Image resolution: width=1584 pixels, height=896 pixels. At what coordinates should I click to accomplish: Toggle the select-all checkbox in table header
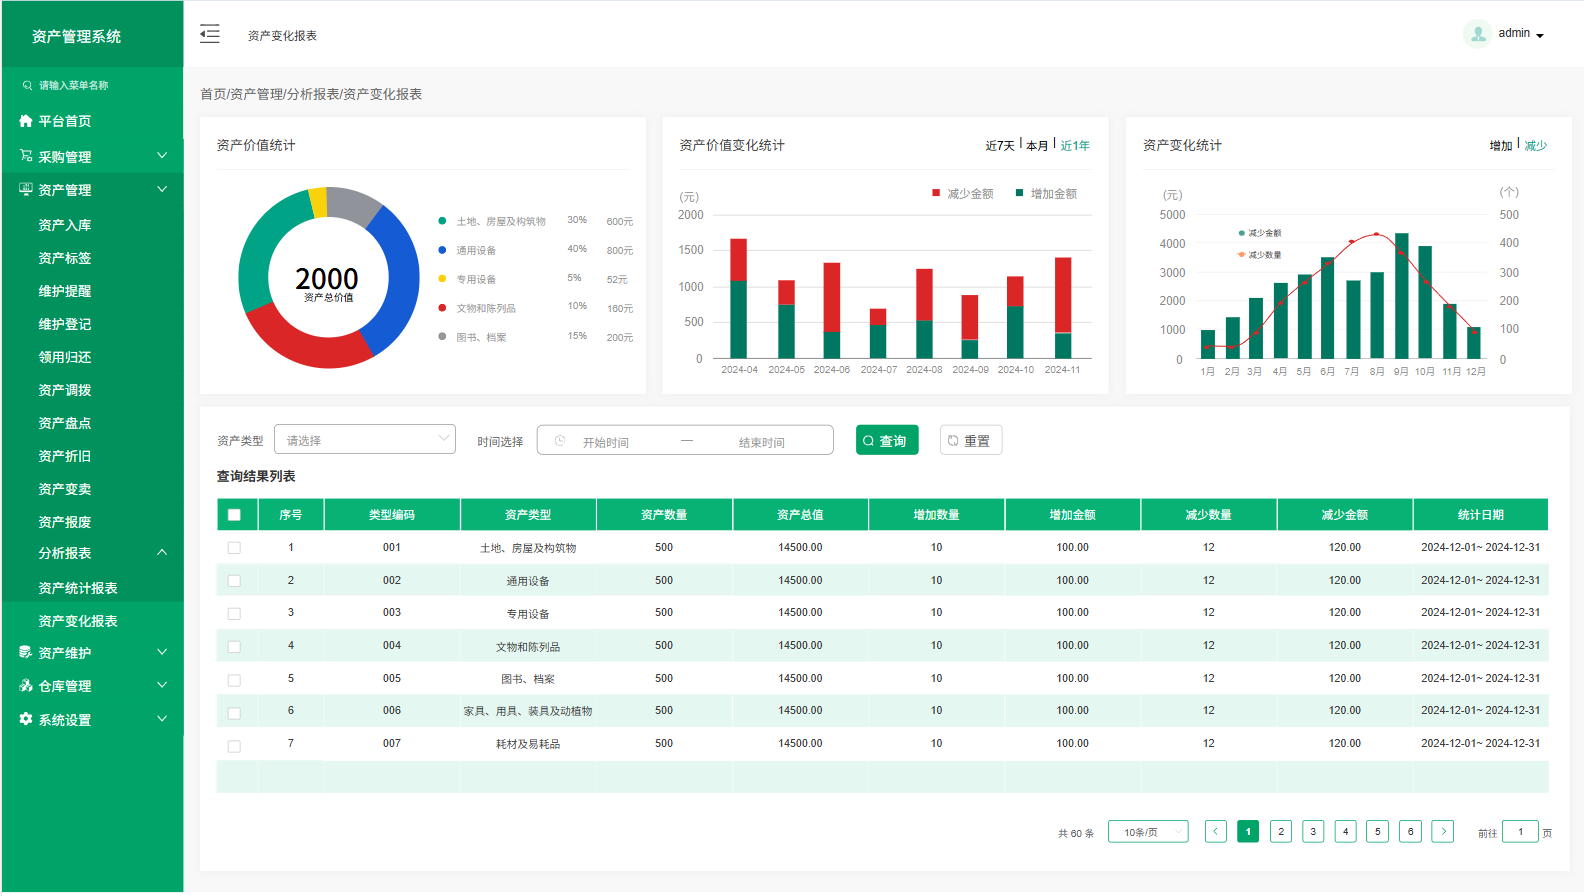(x=234, y=515)
